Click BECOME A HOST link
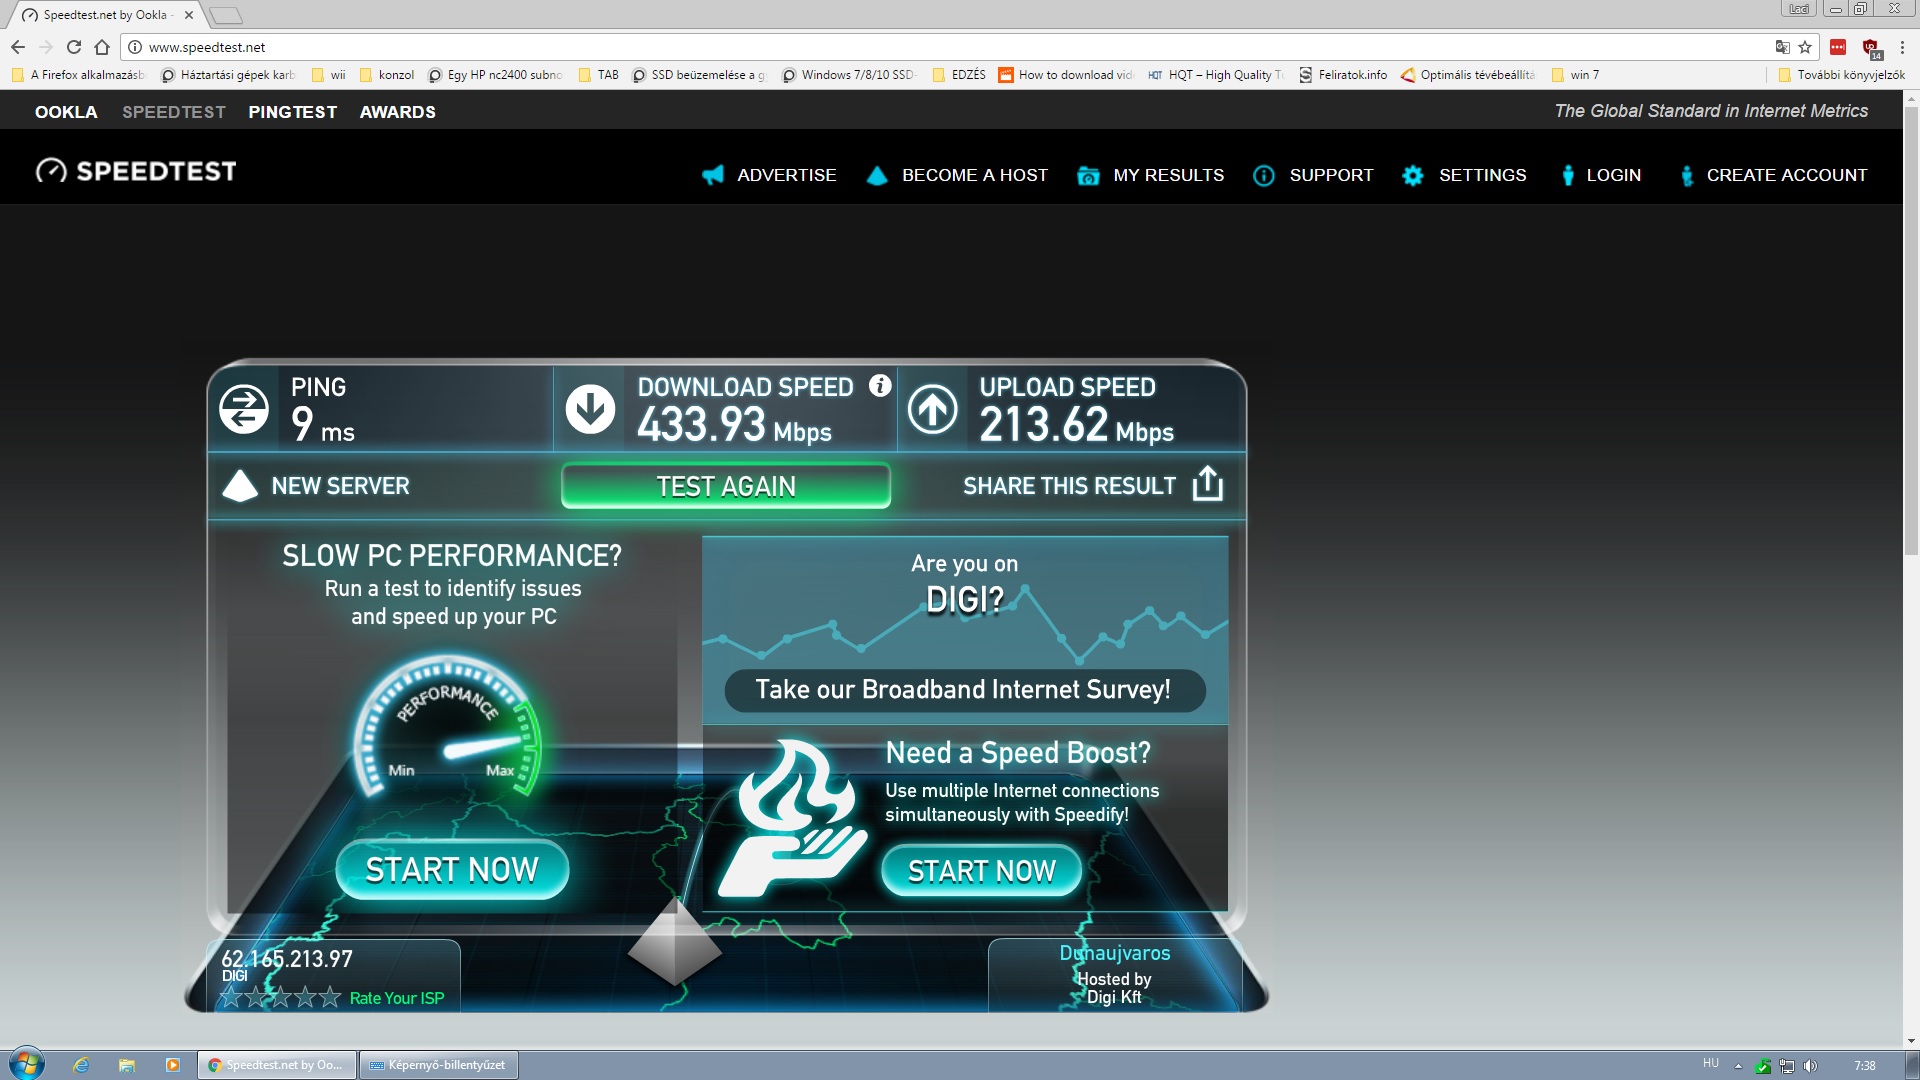The image size is (1920, 1080). (975, 175)
